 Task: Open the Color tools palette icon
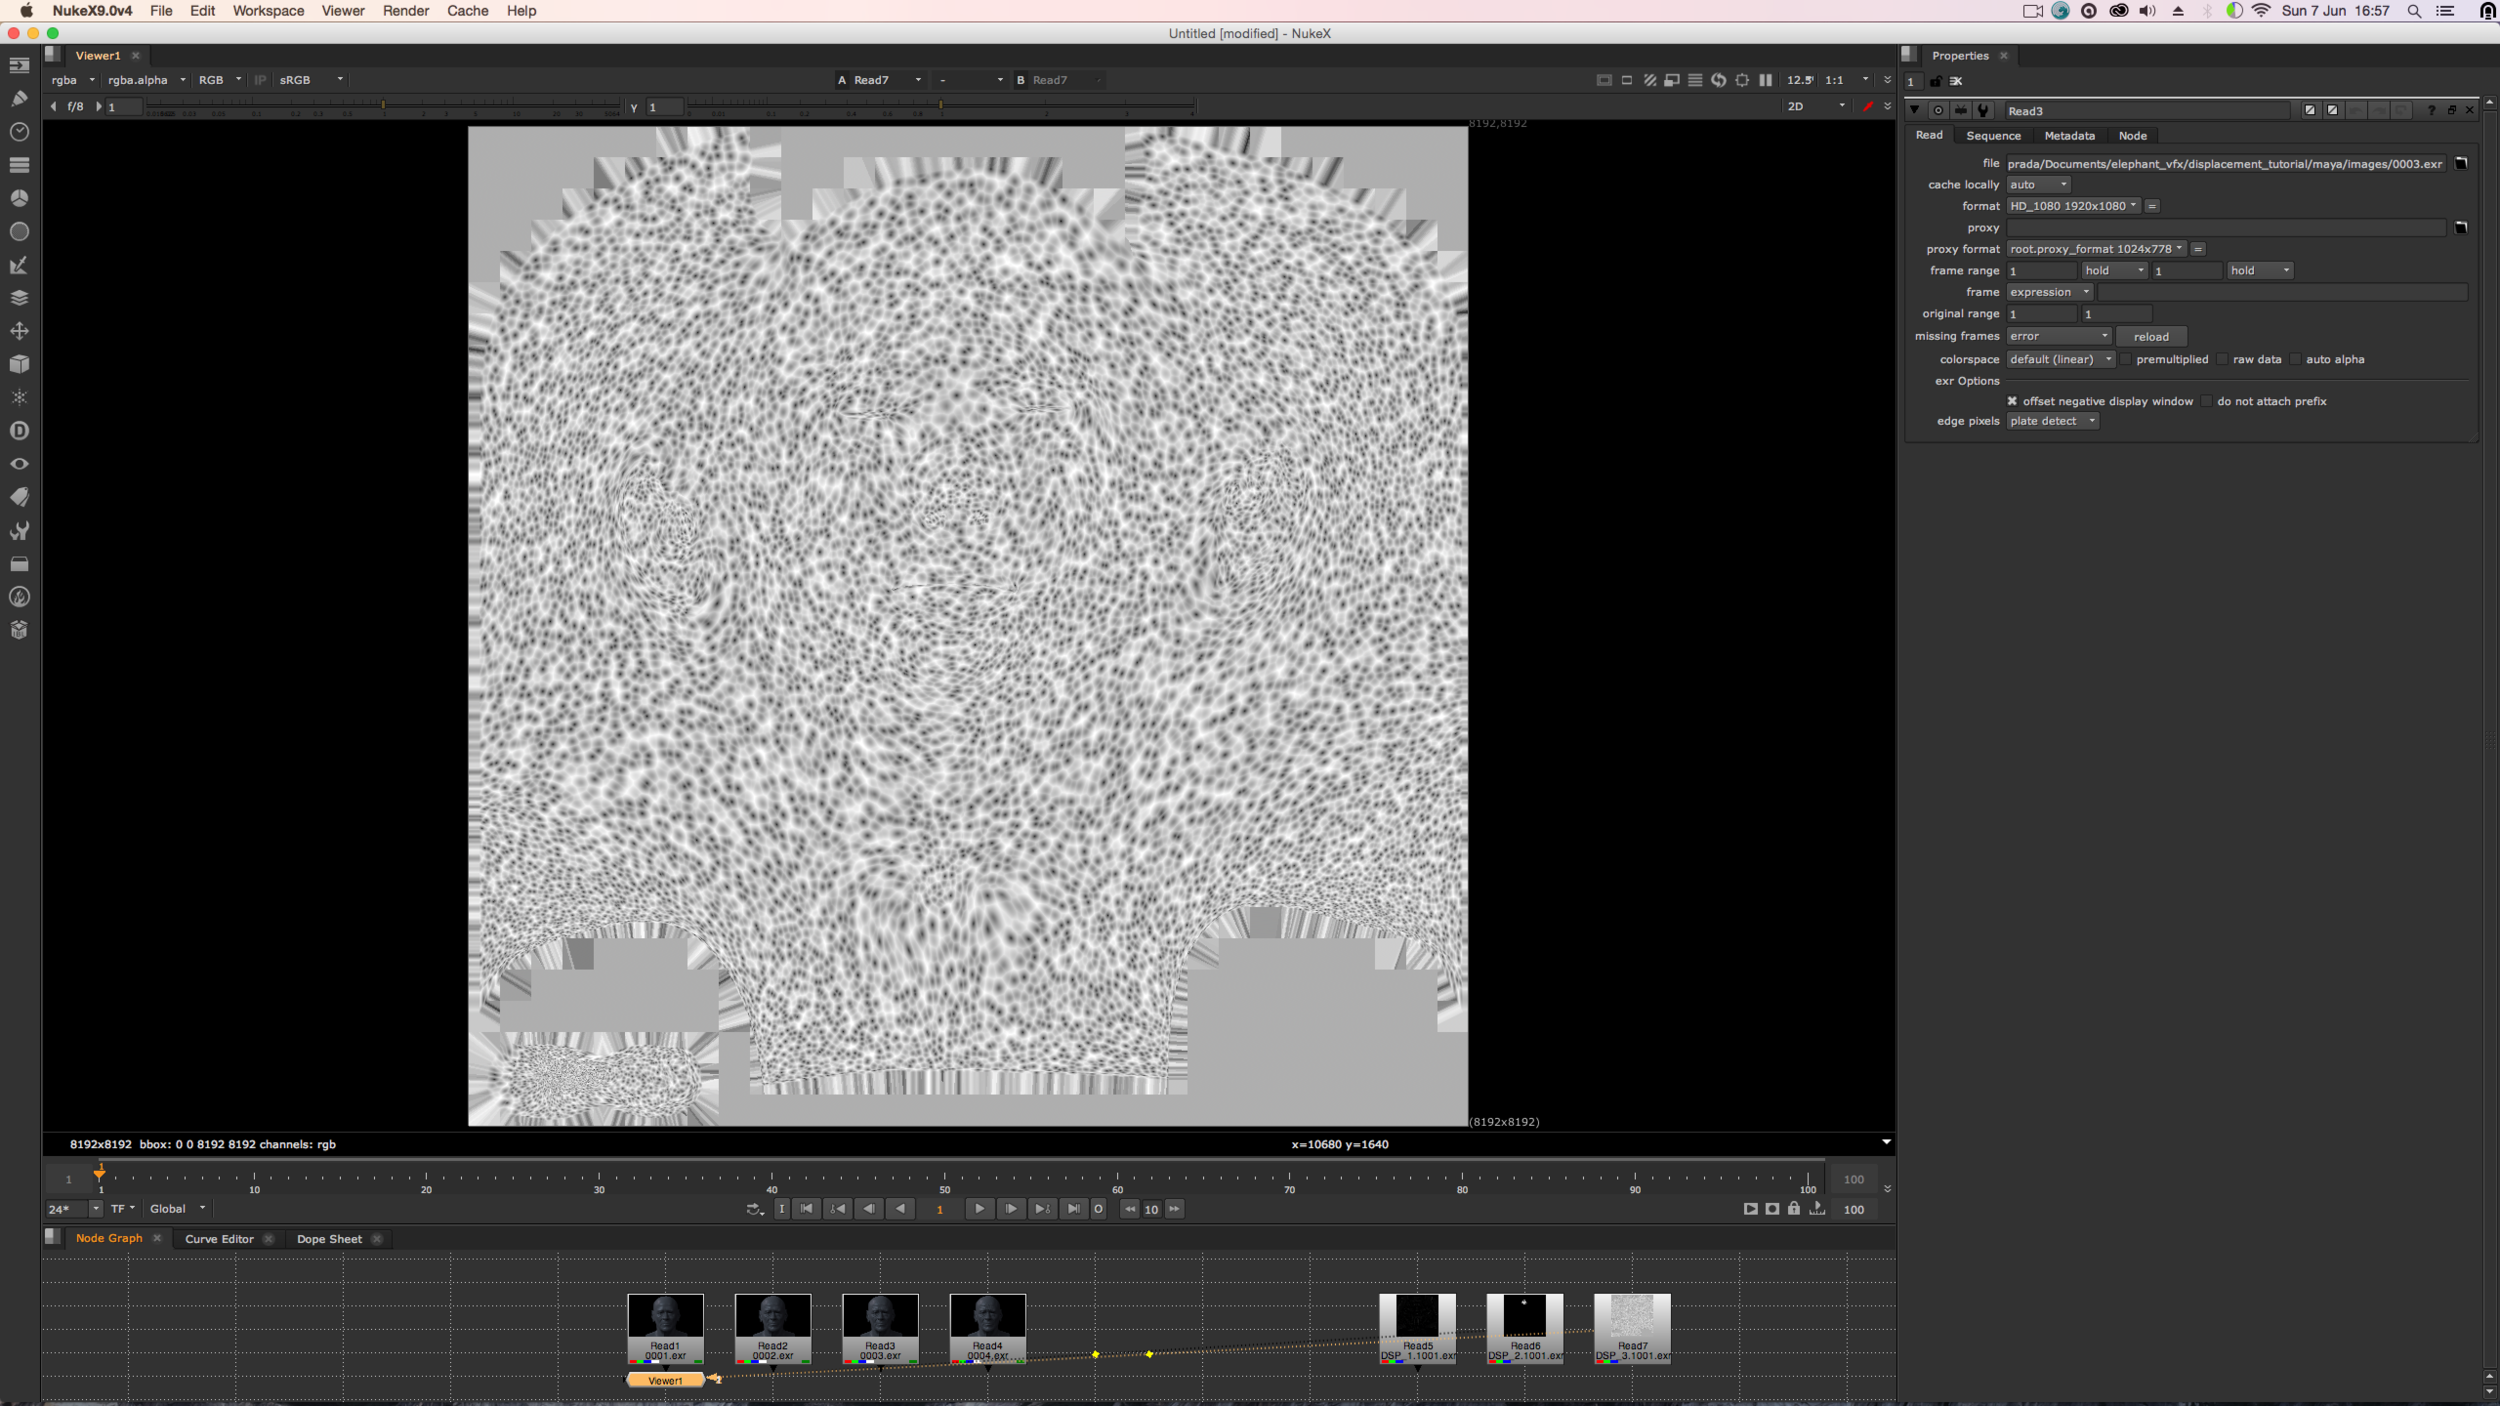19,197
